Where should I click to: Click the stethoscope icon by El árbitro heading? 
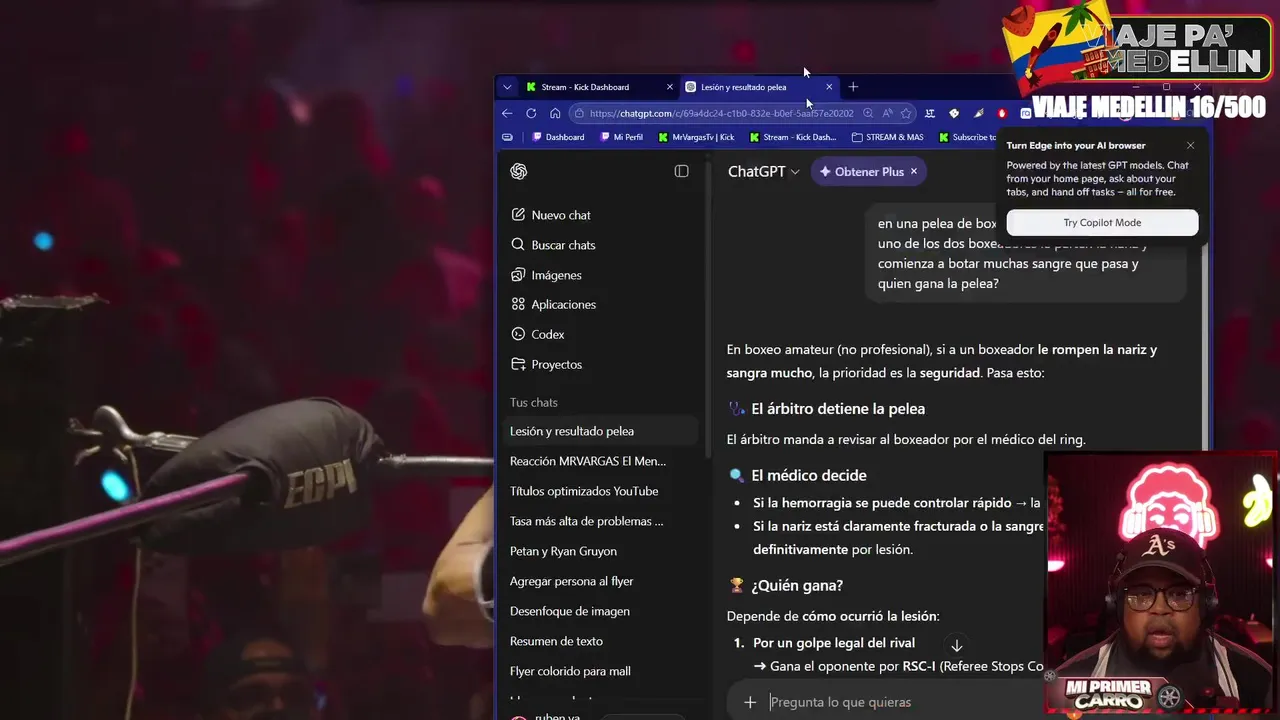point(736,409)
